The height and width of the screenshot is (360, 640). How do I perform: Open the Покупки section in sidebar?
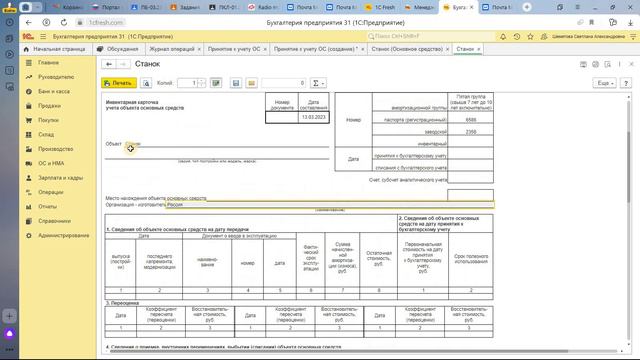[49, 120]
